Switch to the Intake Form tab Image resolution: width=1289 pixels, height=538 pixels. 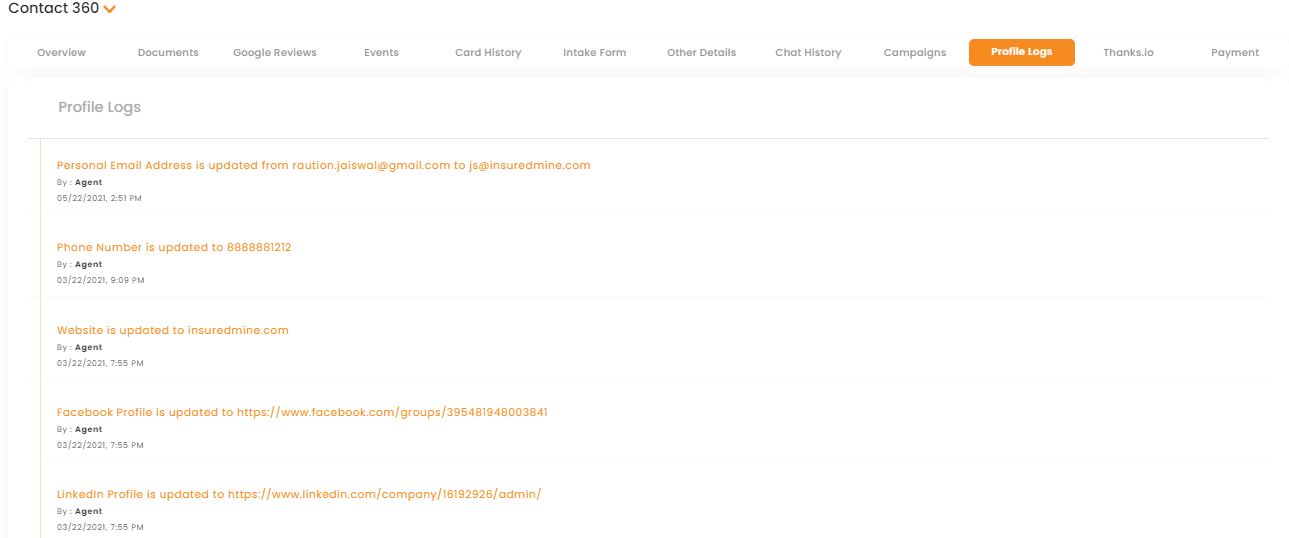point(595,53)
